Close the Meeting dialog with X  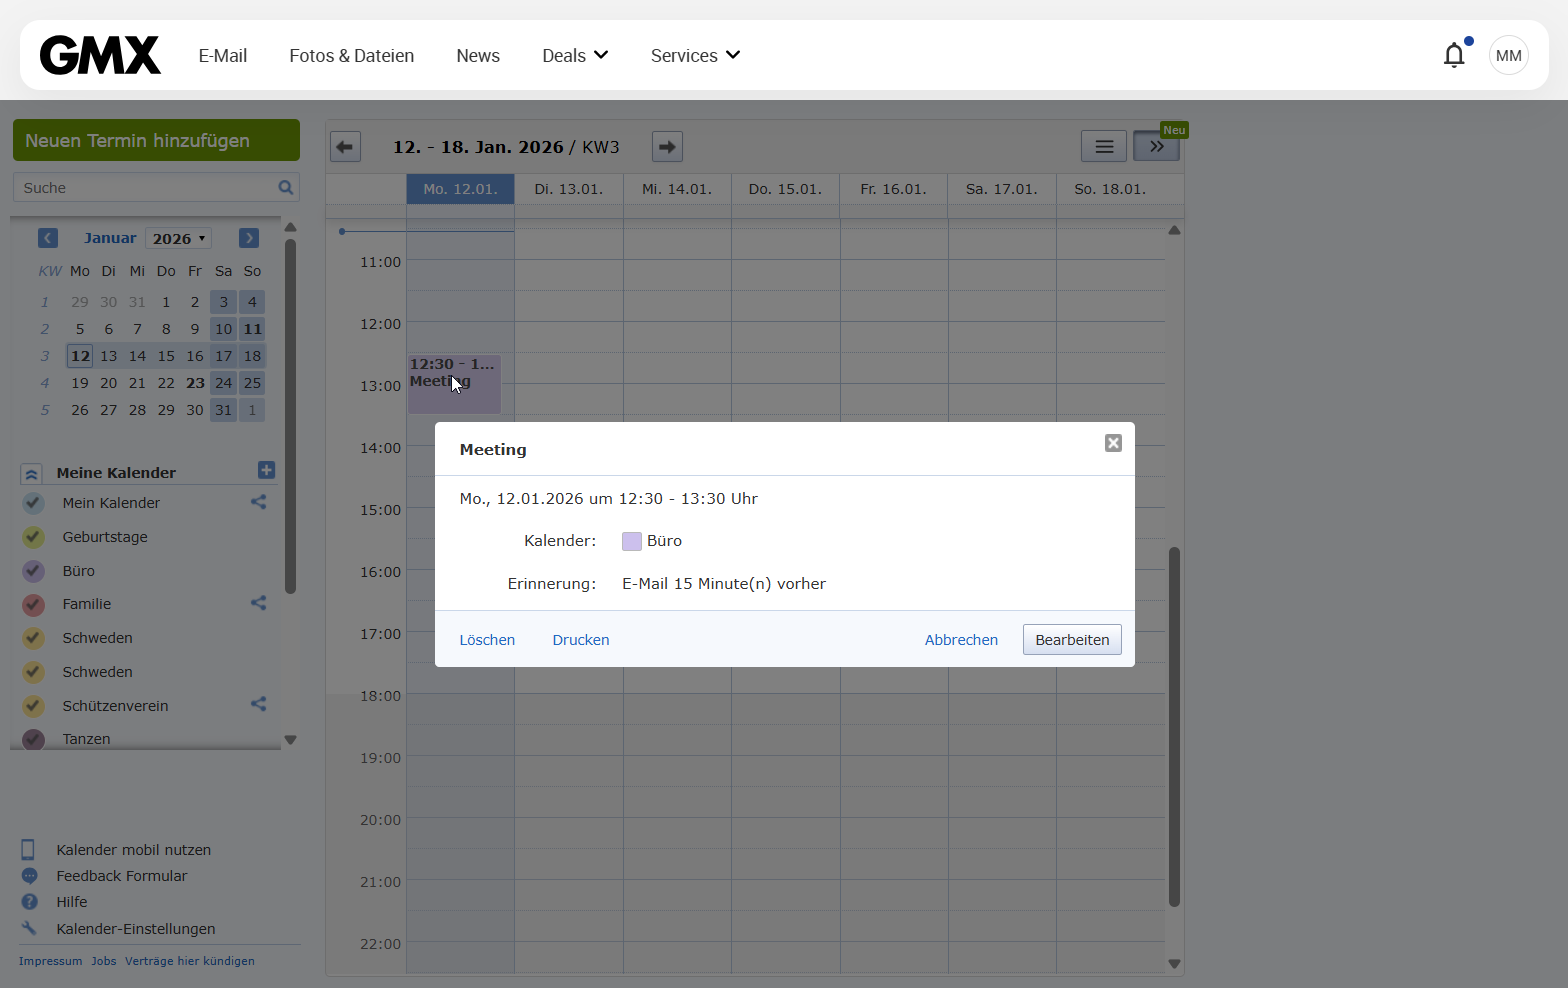point(1113,443)
